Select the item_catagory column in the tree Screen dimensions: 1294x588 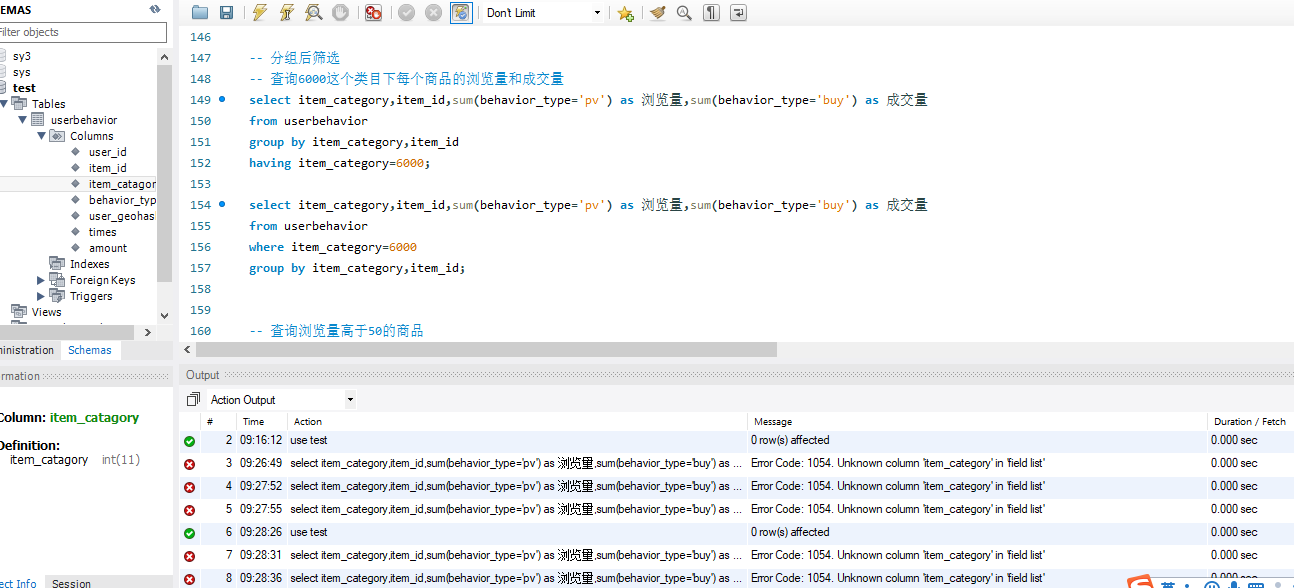tap(122, 184)
